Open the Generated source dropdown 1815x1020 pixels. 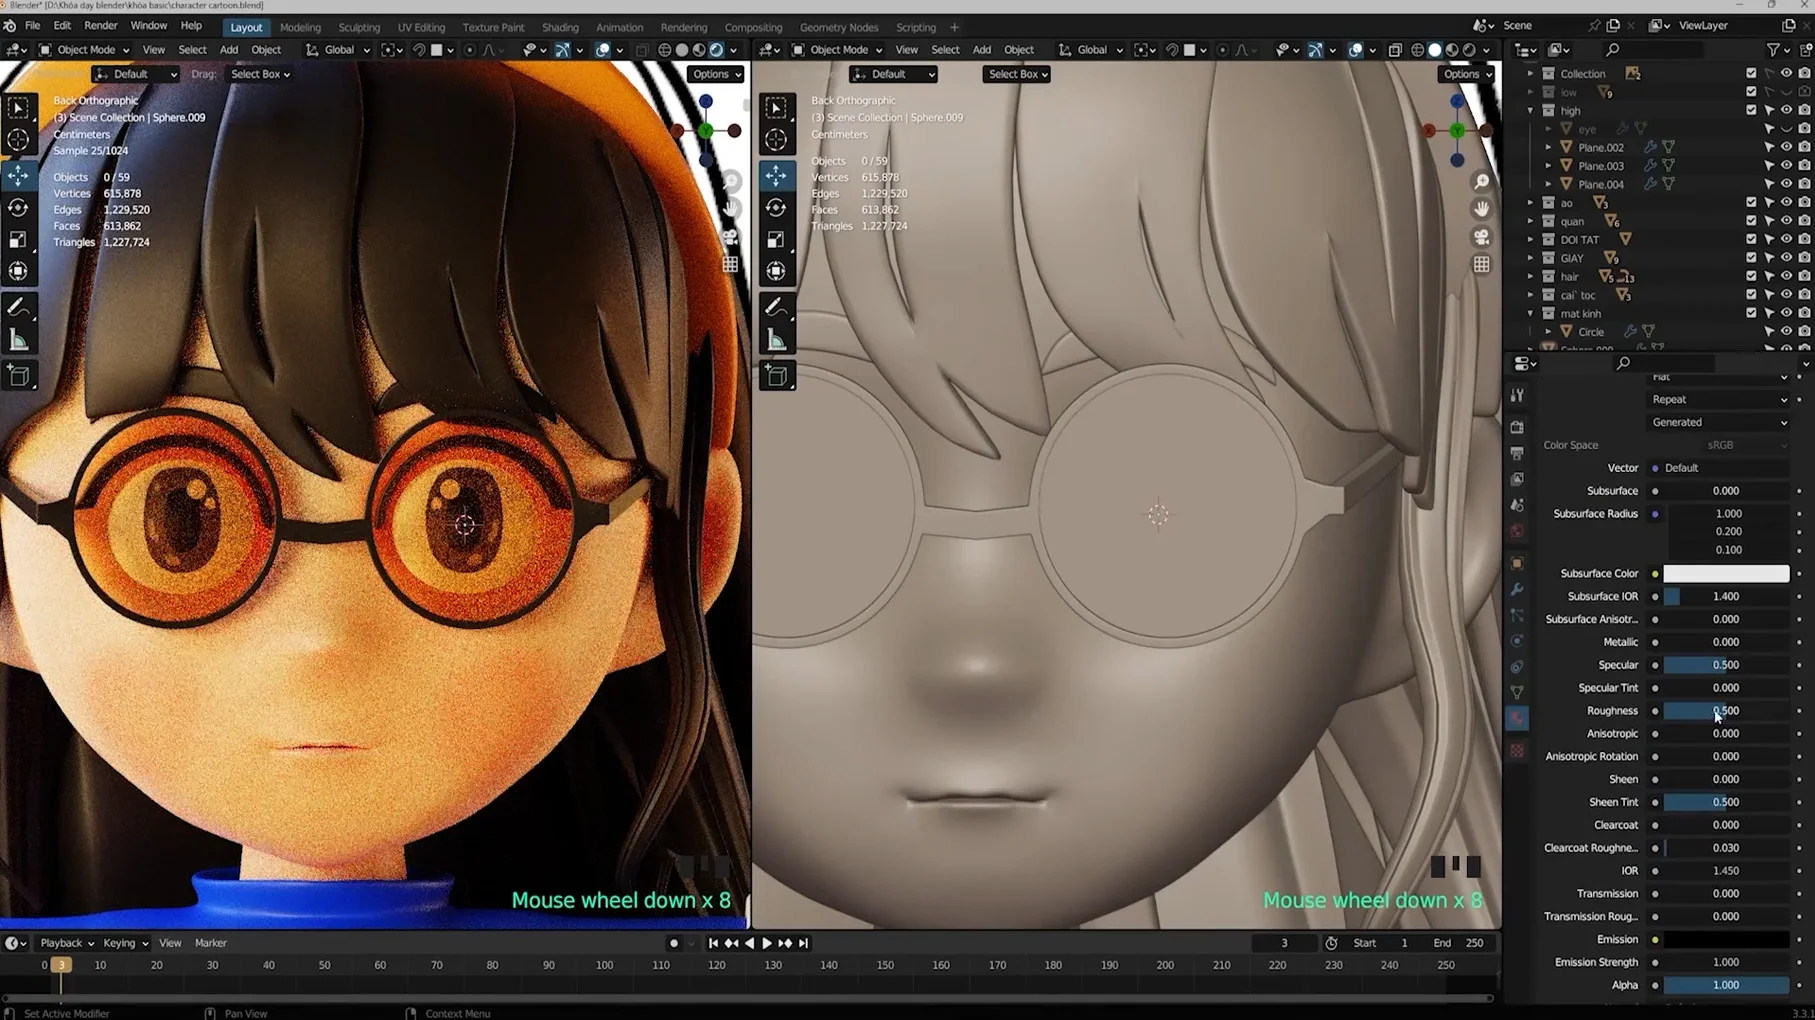(x=1719, y=422)
